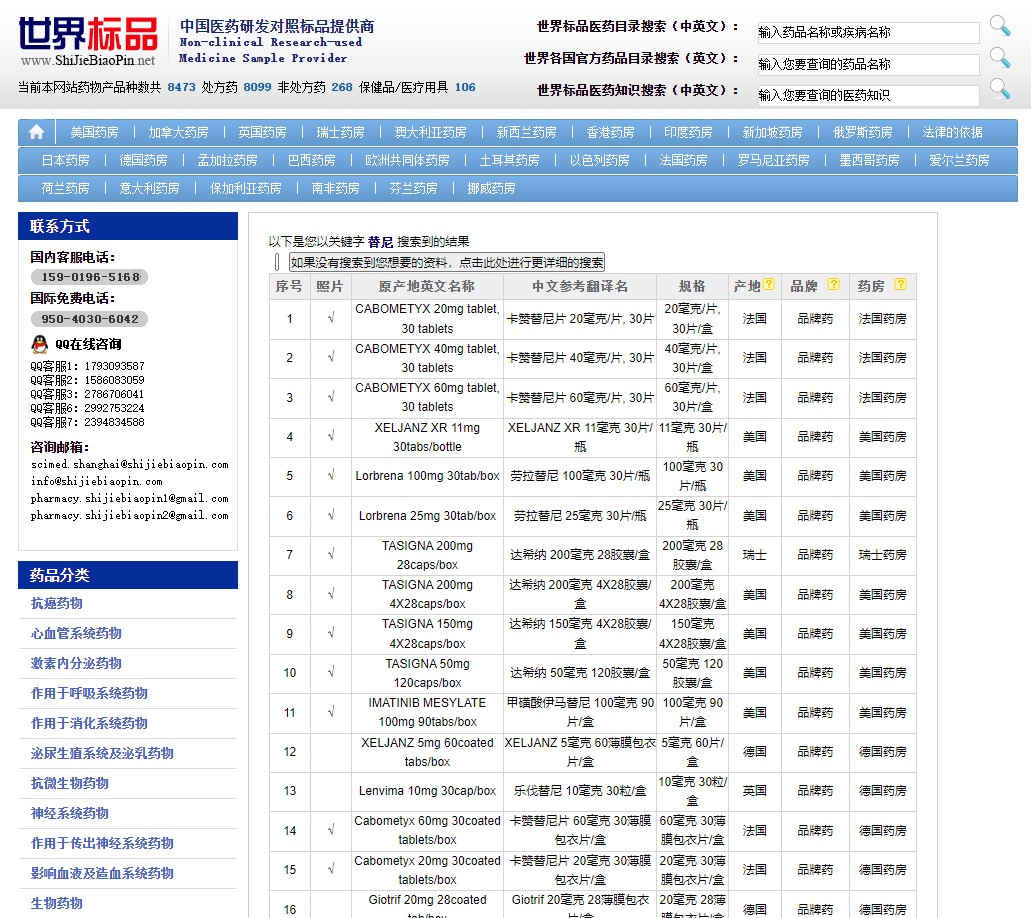Image resolution: width=1031 pixels, height=918 pixels.
Task: Open 南非药房 menu item
Action: (335, 188)
